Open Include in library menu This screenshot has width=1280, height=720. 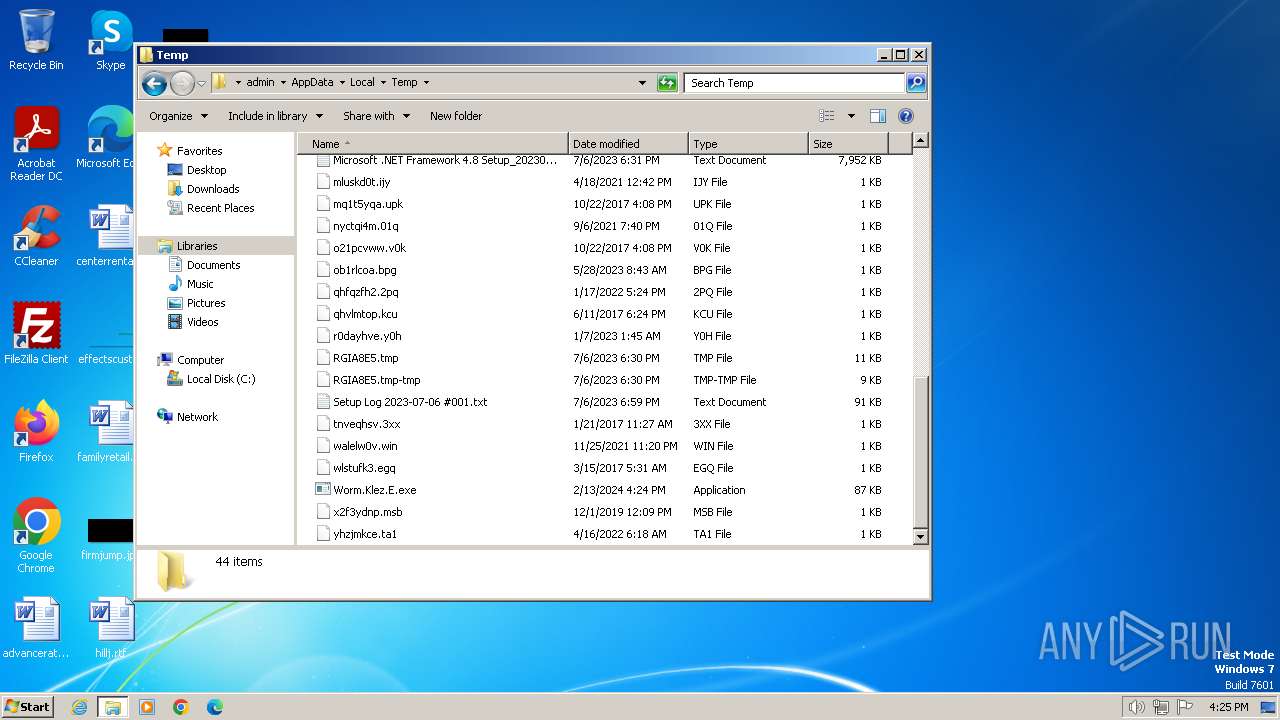(x=275, y=116)
